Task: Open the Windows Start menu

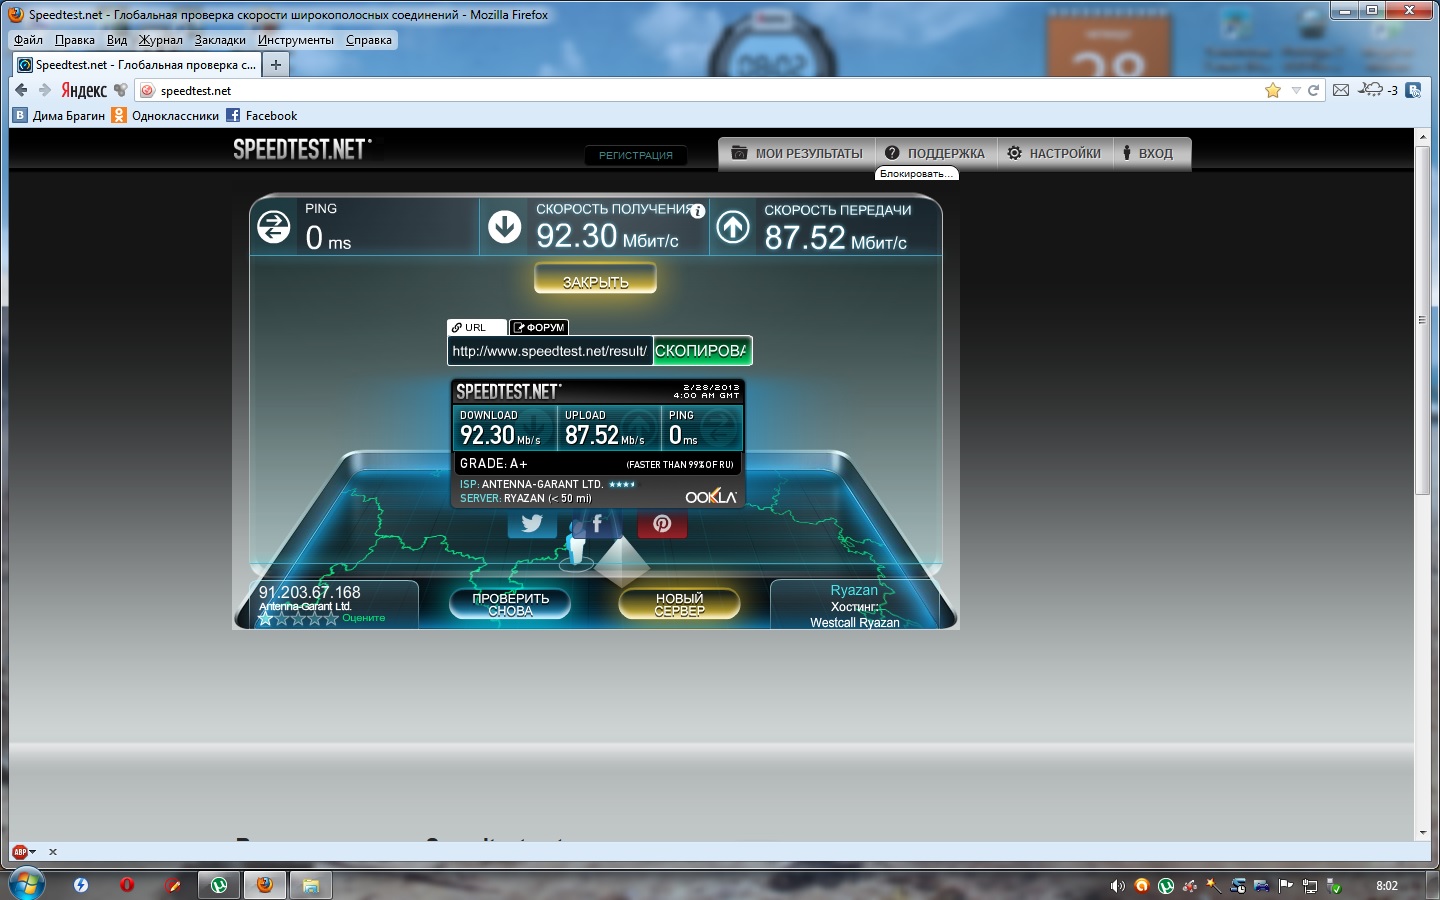Action: click(x=27, y=885)
